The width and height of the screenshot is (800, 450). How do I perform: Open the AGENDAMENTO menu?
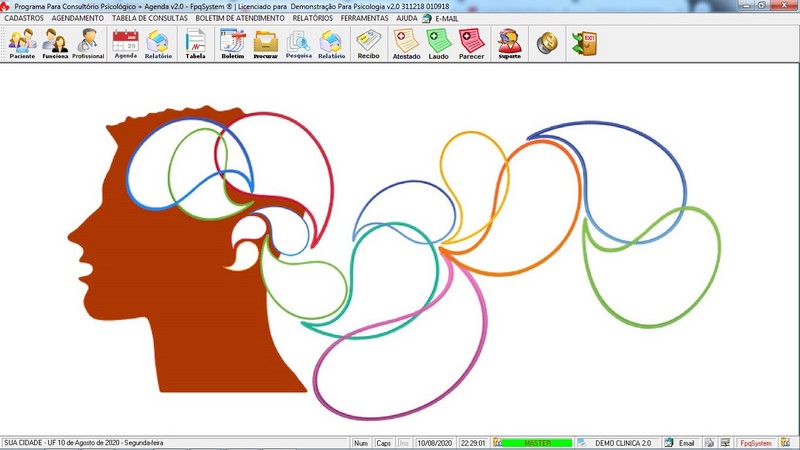pyautogui.click(x=78, y=18)
